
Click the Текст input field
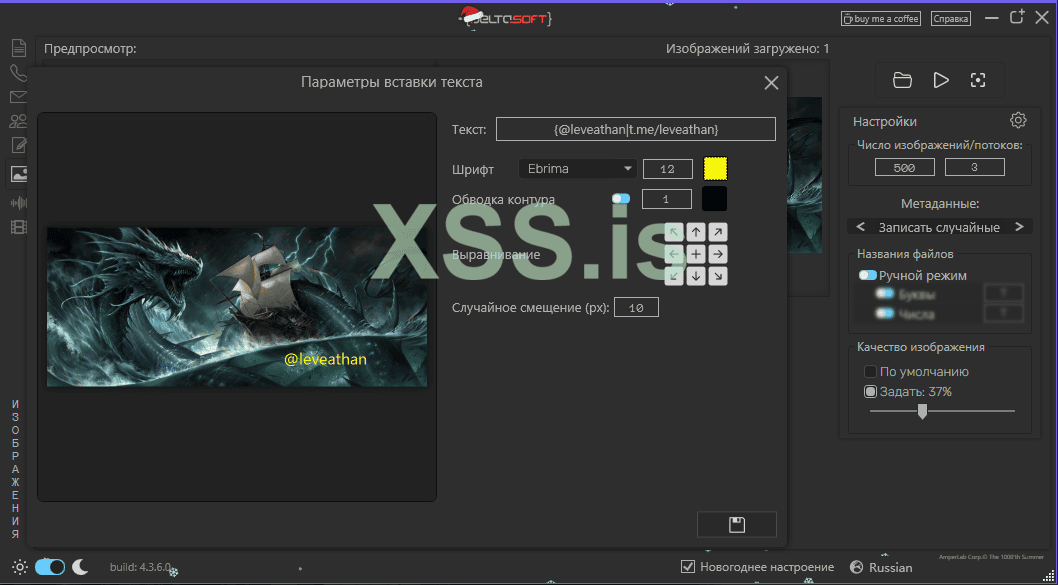click(636, 129)
